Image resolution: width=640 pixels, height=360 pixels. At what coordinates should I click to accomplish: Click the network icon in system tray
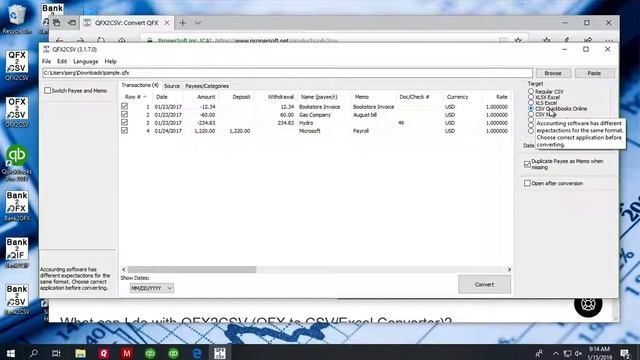pyautogui.click(x=567, y=353)
